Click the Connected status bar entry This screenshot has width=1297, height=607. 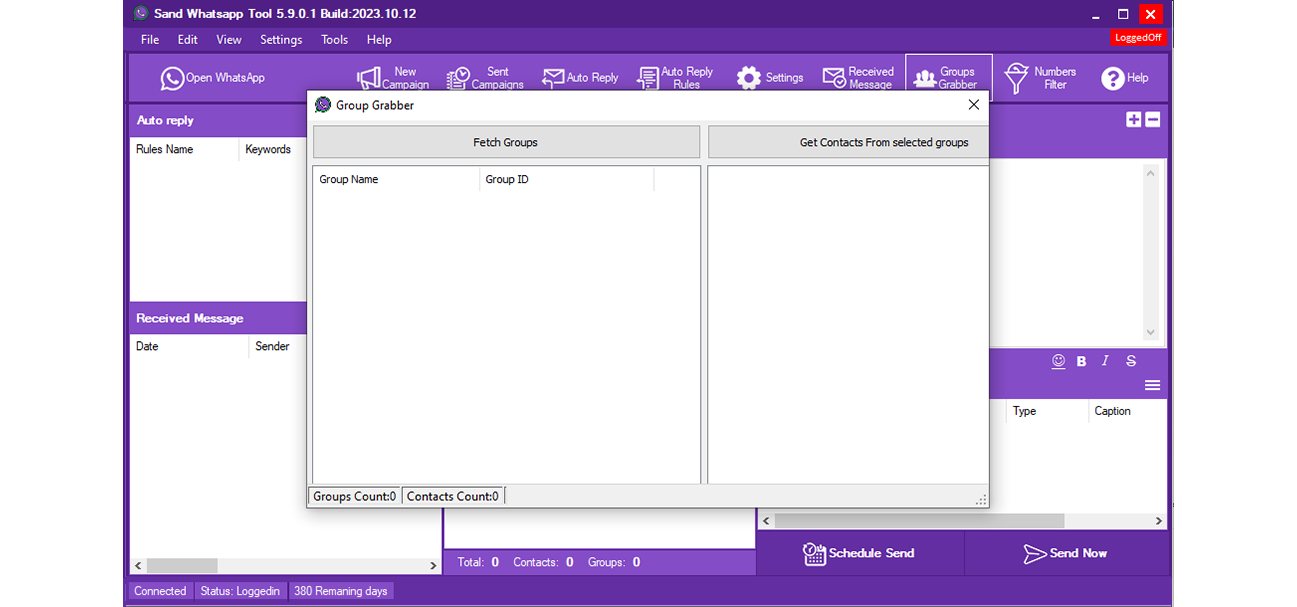click(x=160, y=591)
